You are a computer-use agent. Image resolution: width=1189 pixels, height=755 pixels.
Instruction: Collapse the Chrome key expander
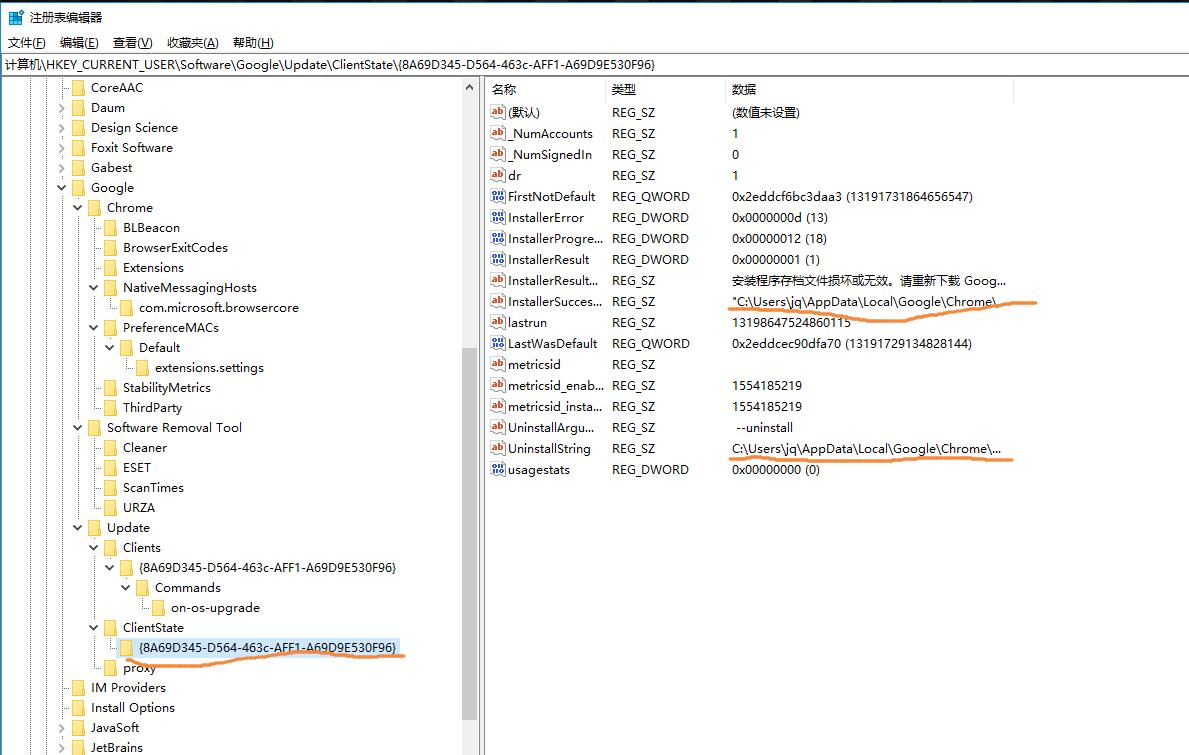click(78, 208)
